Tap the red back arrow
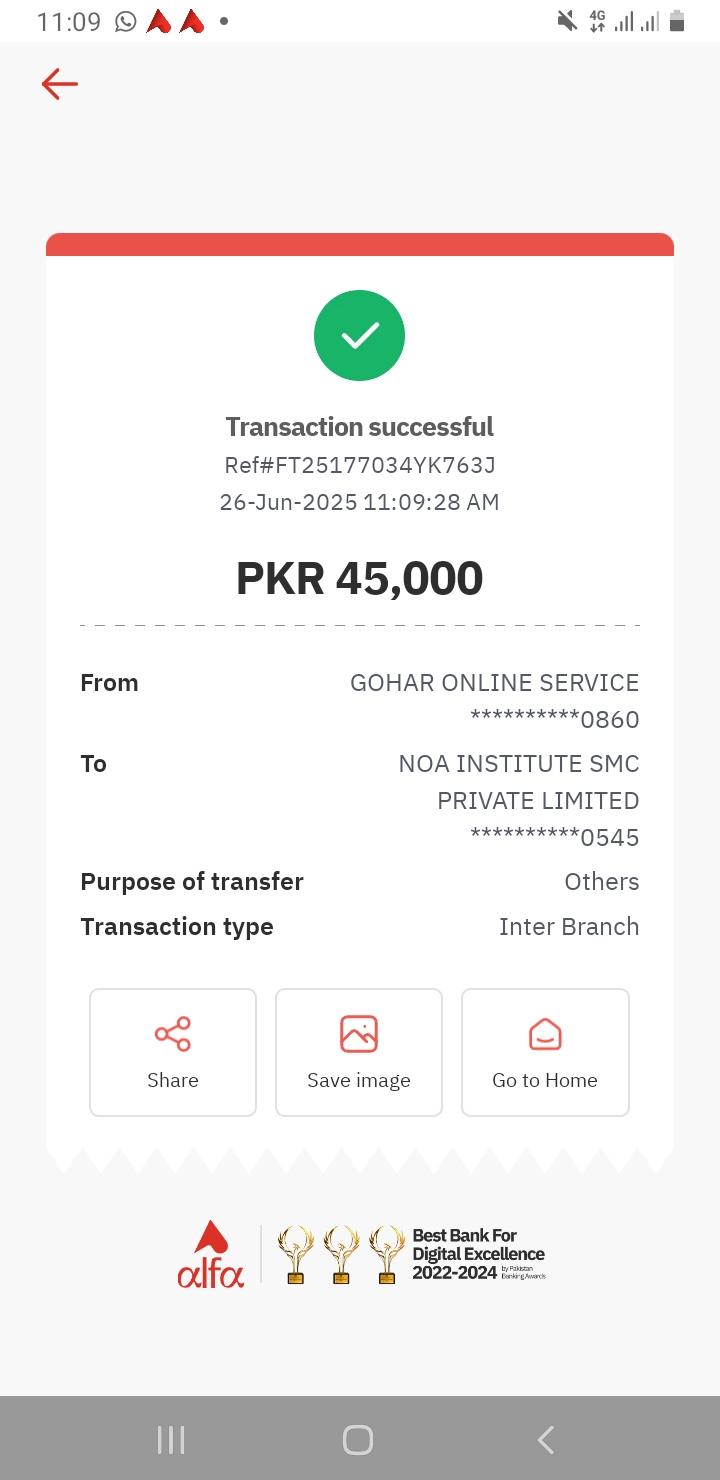Screen dimensions: 720x1480 pyautogui.click(x=60, y=84)
